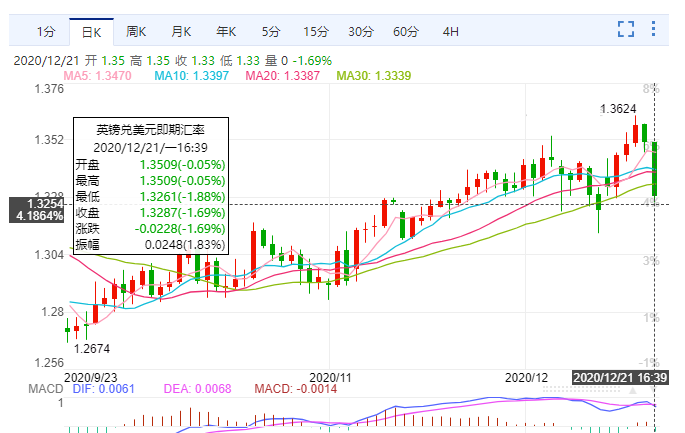
Task: Switch to the 60分 interval
Action: coord(405,31)
